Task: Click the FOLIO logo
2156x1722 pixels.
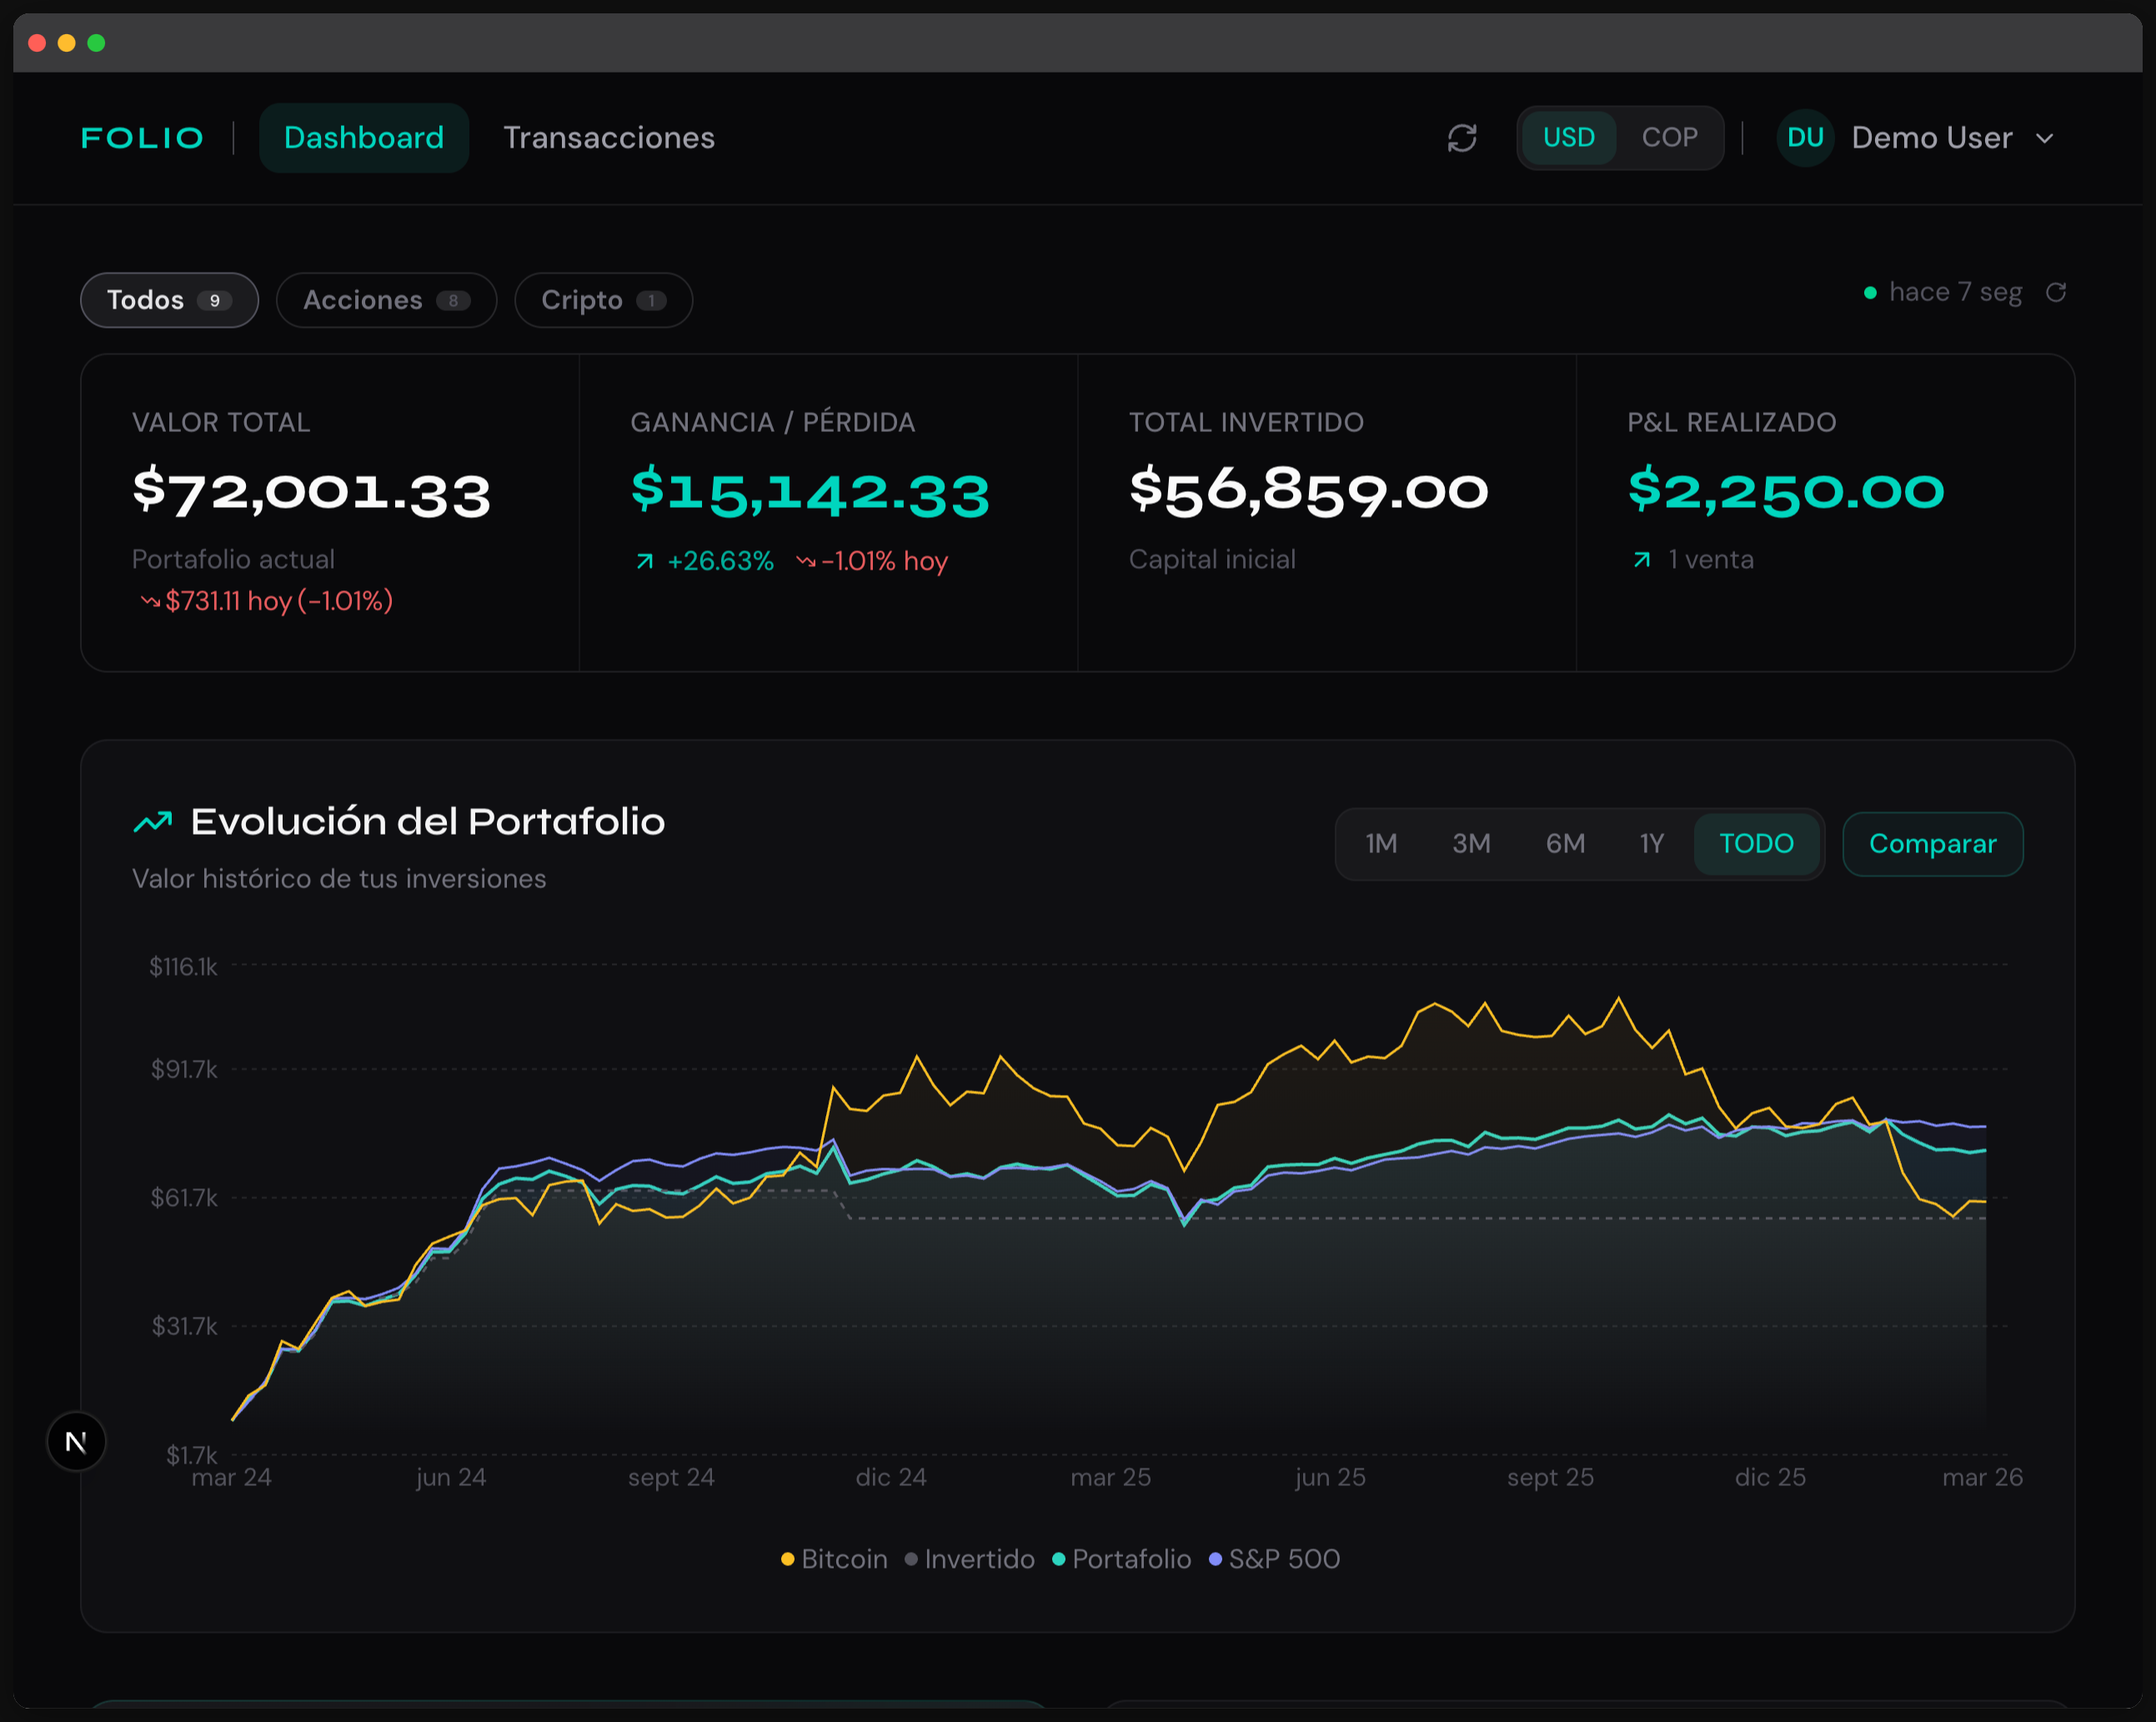Action: tap(141, 138)
